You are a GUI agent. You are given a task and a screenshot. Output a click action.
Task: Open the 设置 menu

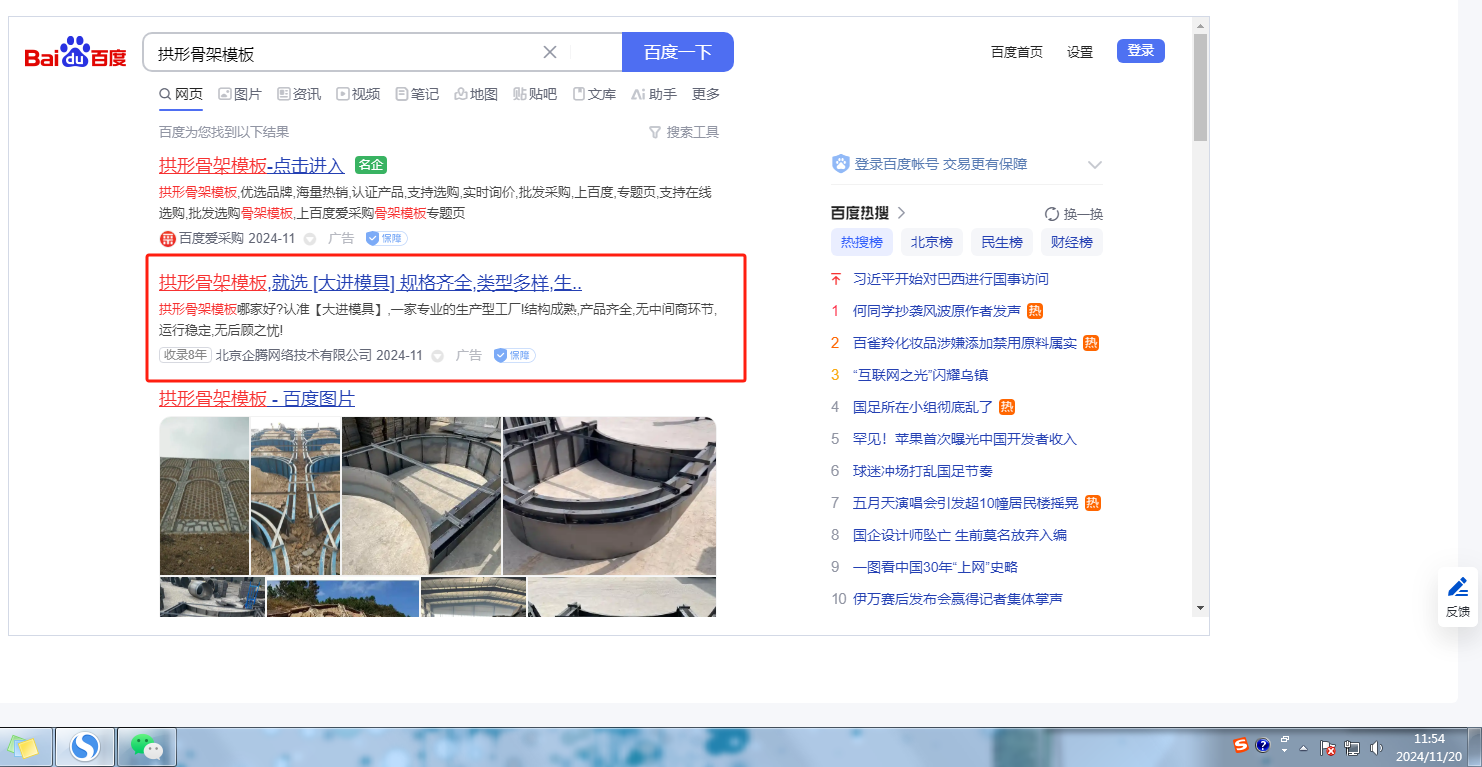tap(1080, 52)
